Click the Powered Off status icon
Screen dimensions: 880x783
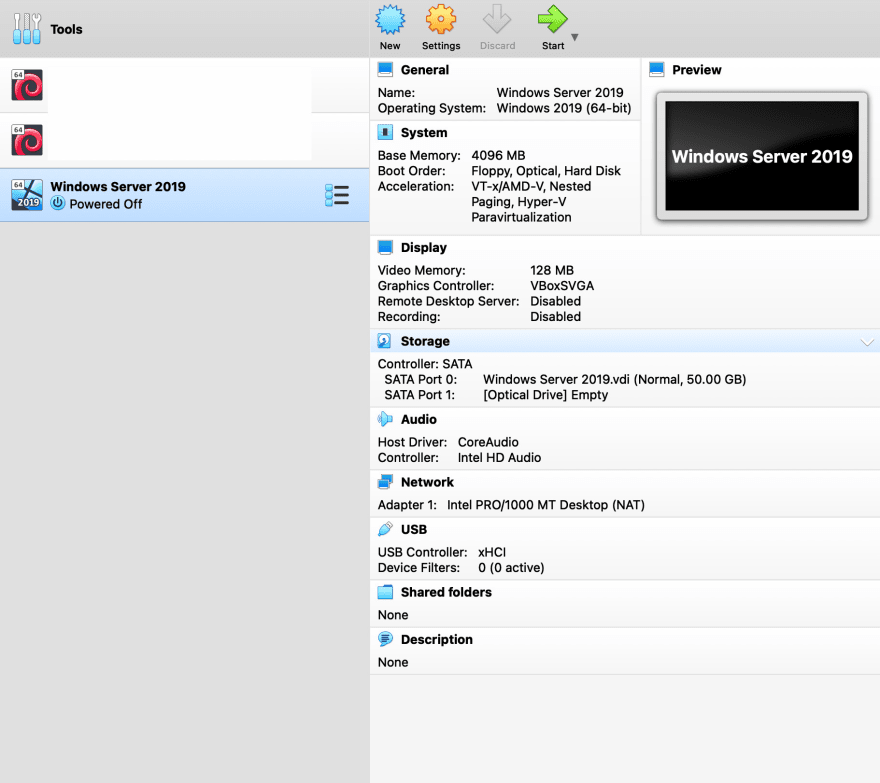(58, 203)
